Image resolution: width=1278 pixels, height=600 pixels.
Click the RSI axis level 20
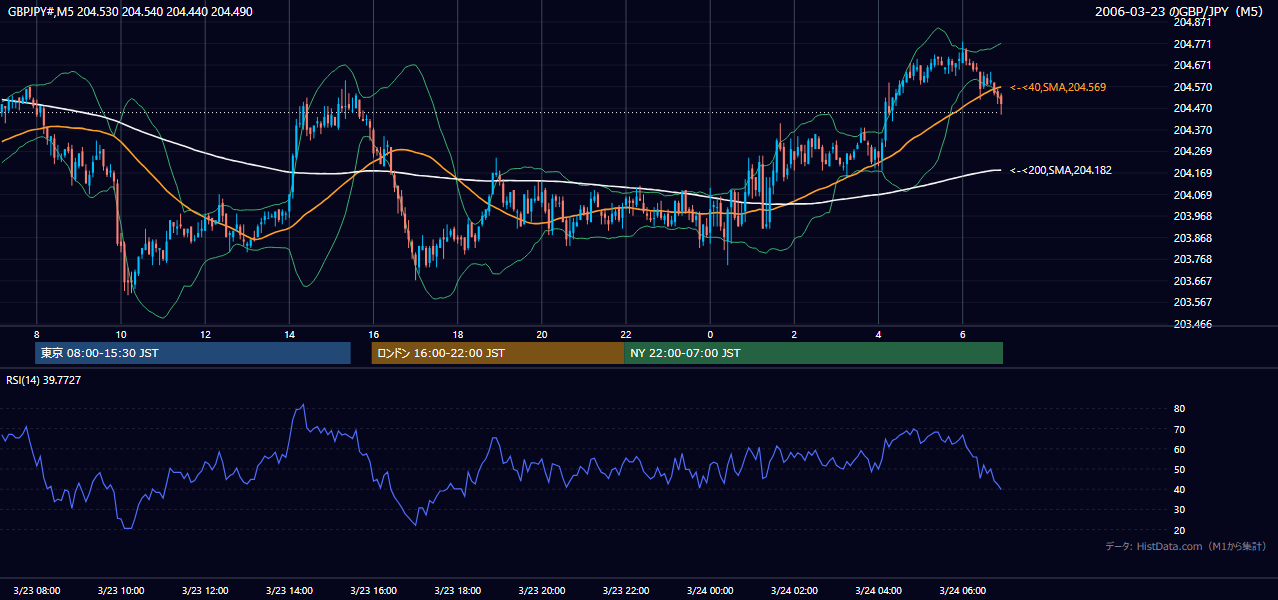pos(1179,530)
